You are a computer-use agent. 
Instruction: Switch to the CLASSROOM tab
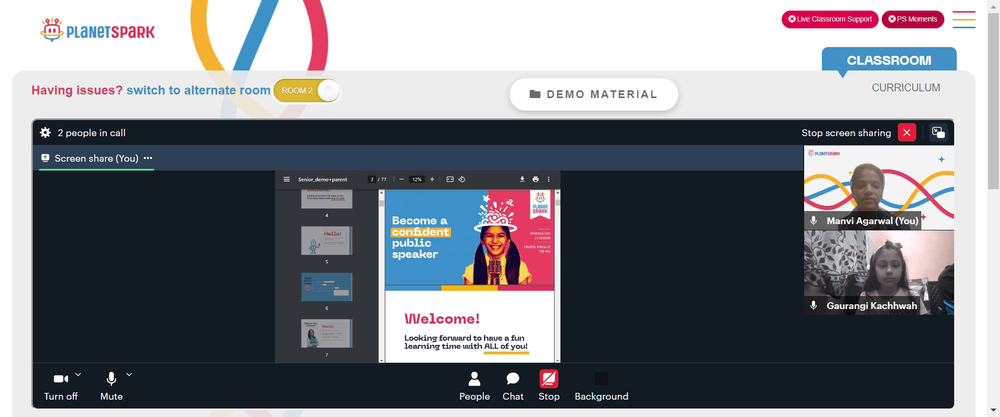pyautogui.click(x=889, y=61)
